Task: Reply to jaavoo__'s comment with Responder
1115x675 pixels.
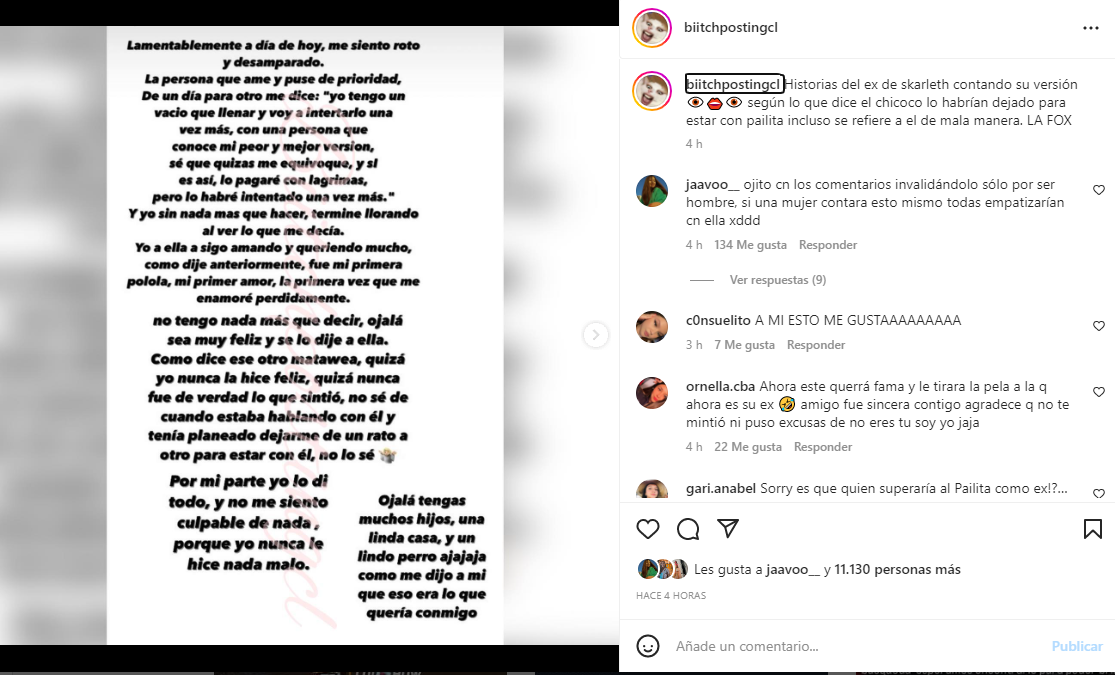Action: point(828,245)
